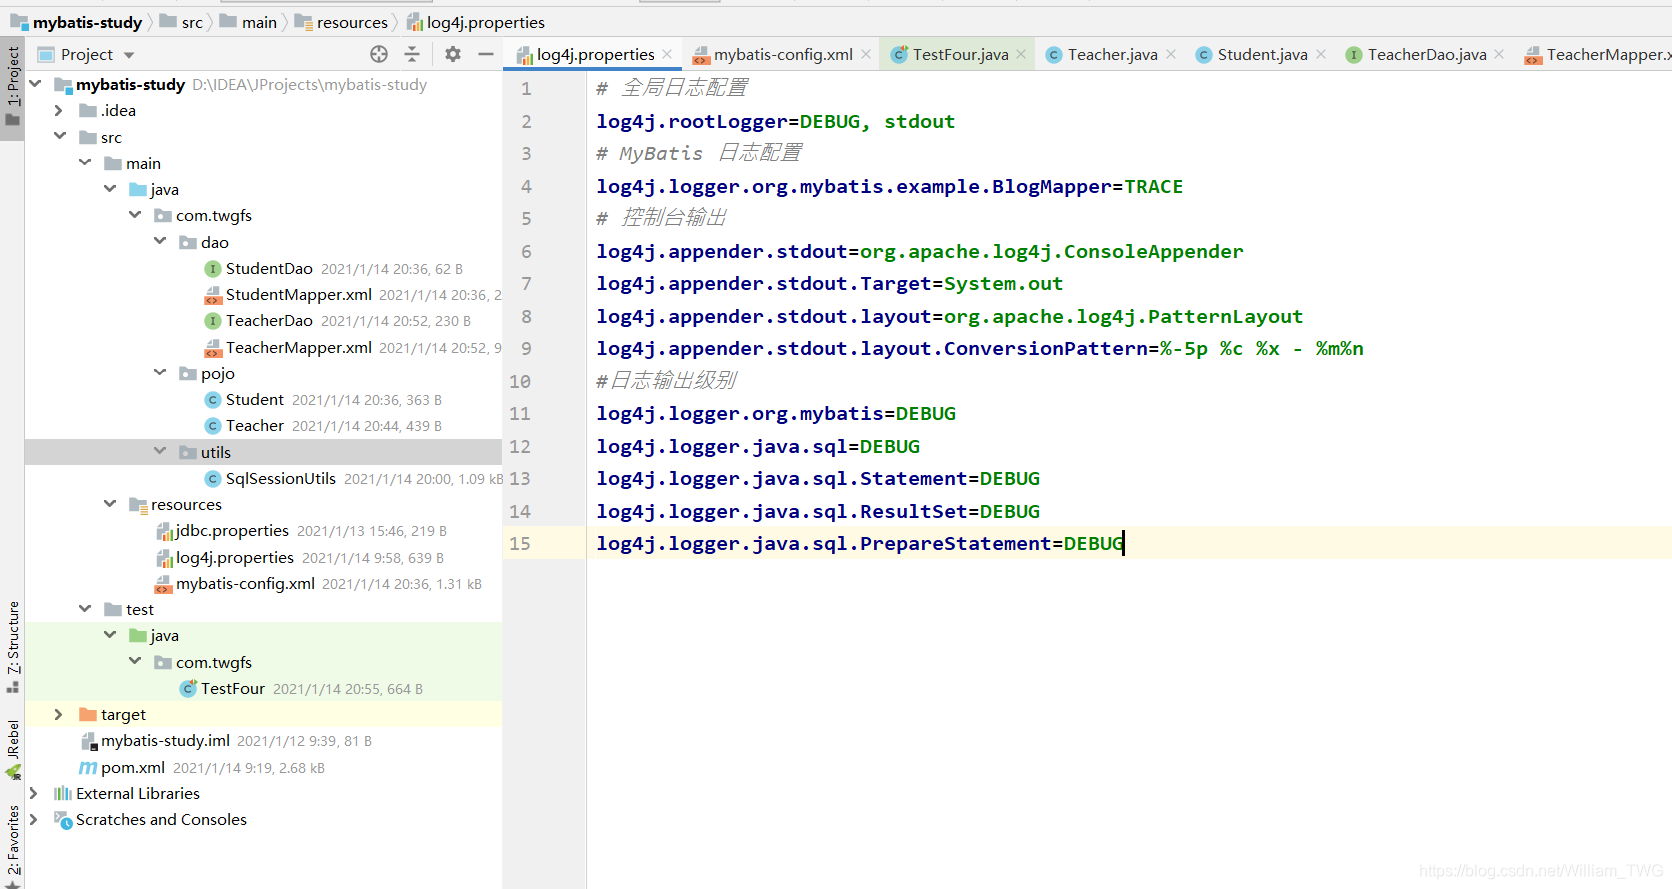Select mybatis-study.iml file icon
The height and width of the screenshot is (889, 1672).
tap(88, 741)
